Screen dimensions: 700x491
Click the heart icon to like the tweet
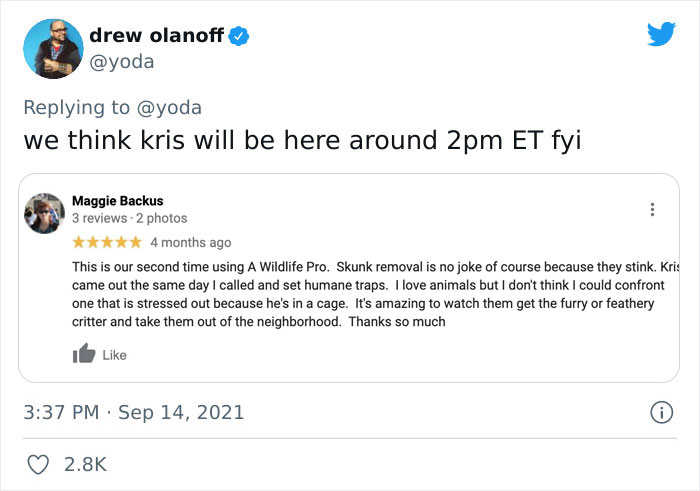tap(37, 464)
